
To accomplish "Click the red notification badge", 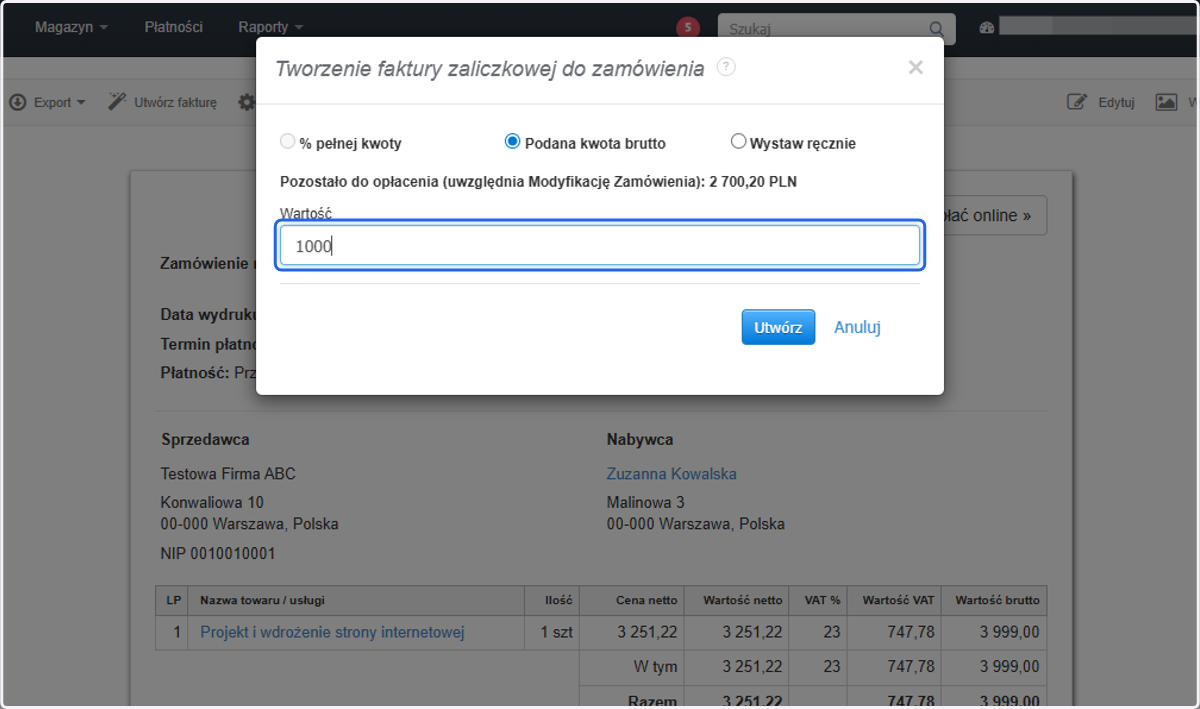I will click(688, 28).
